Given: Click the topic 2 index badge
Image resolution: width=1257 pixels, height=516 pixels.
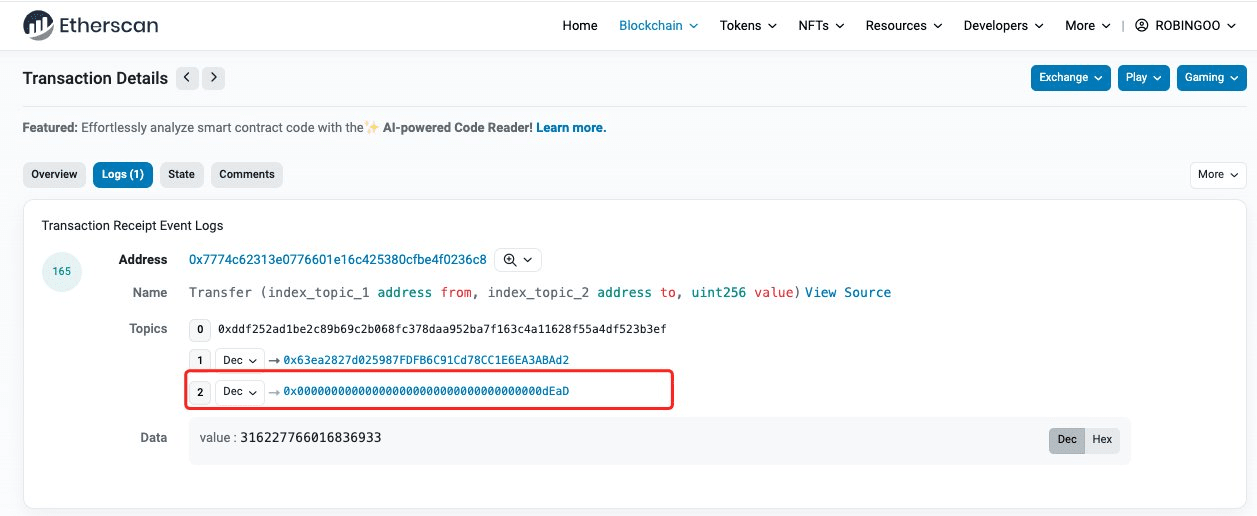Looking at the screenshot, I should click(x=200, y=392).
